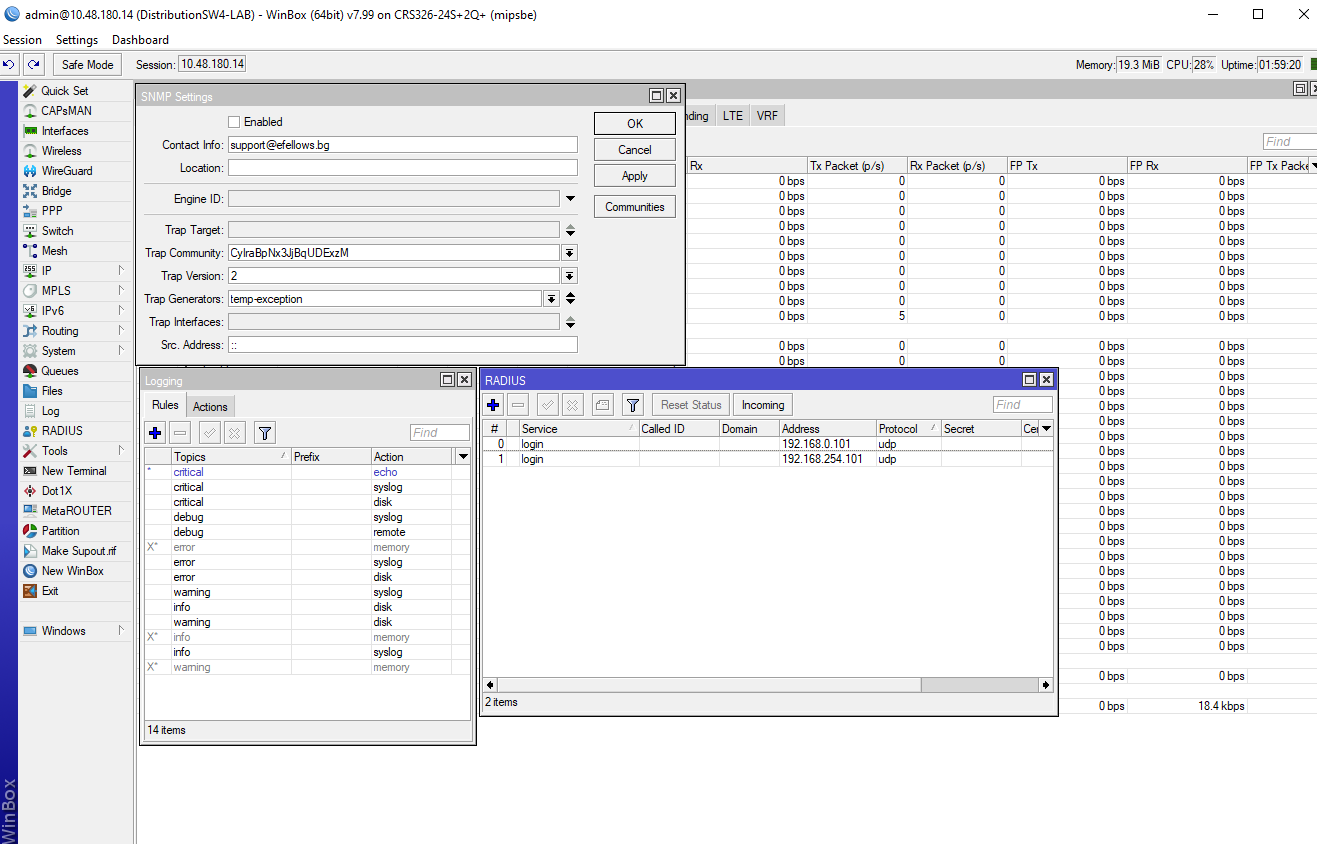Click the undo arrow in the toolbar
Image resolution: width=1317 pixels, height=844 pixels.
coord(9,65)
